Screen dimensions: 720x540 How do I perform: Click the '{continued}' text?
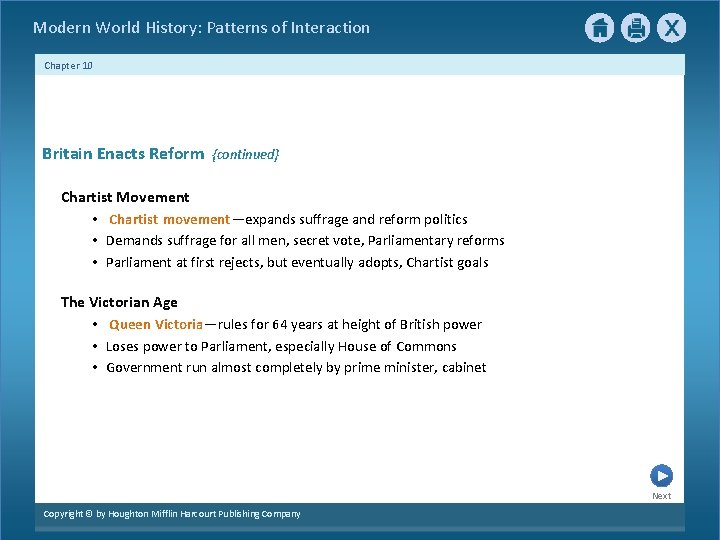(245, 154)
